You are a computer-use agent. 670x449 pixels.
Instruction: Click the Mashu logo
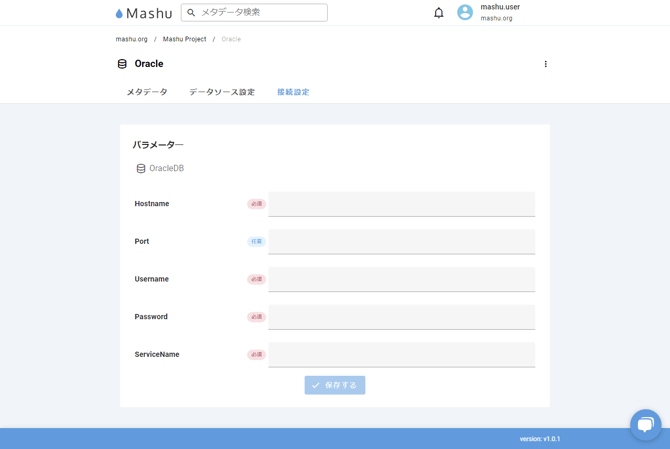tap(144, 13)
